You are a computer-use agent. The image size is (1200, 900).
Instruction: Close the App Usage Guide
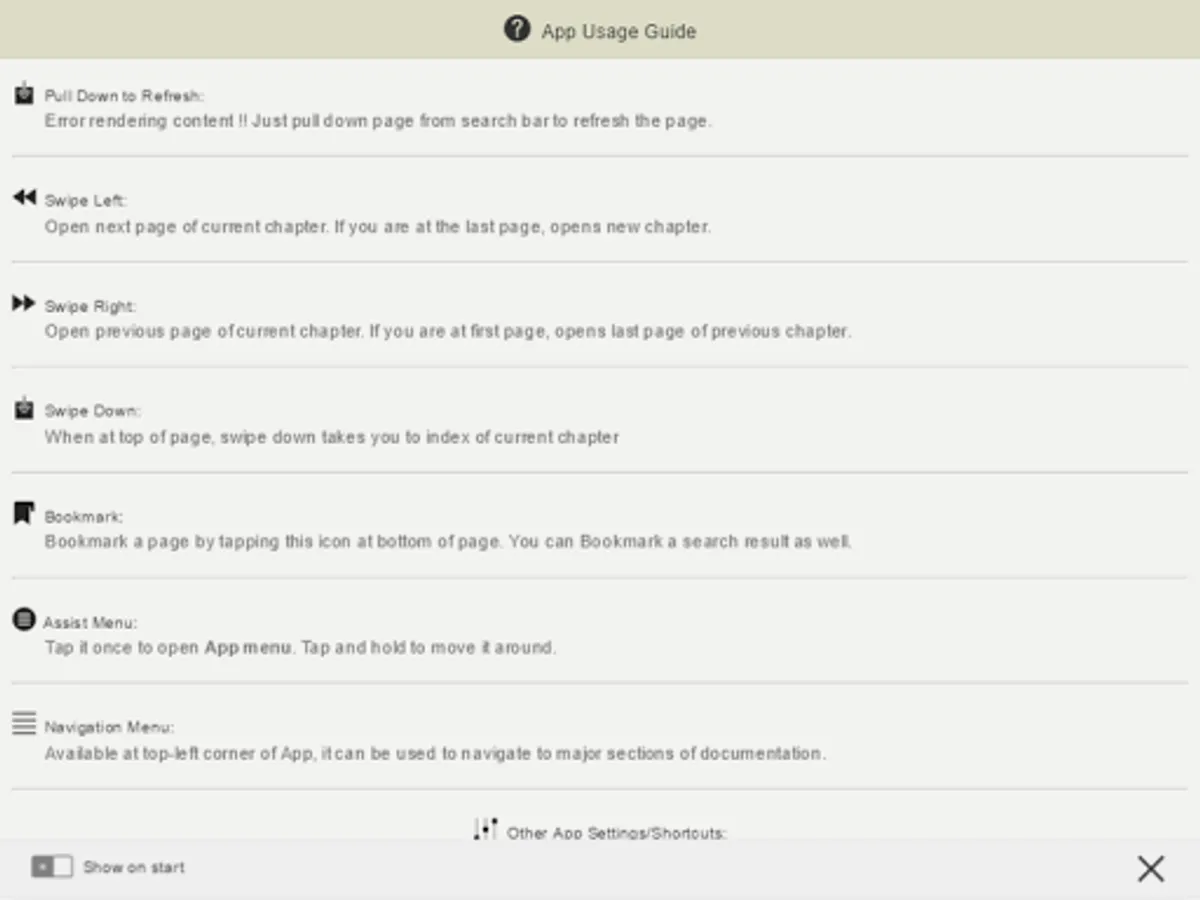(x=1151, y=868)
